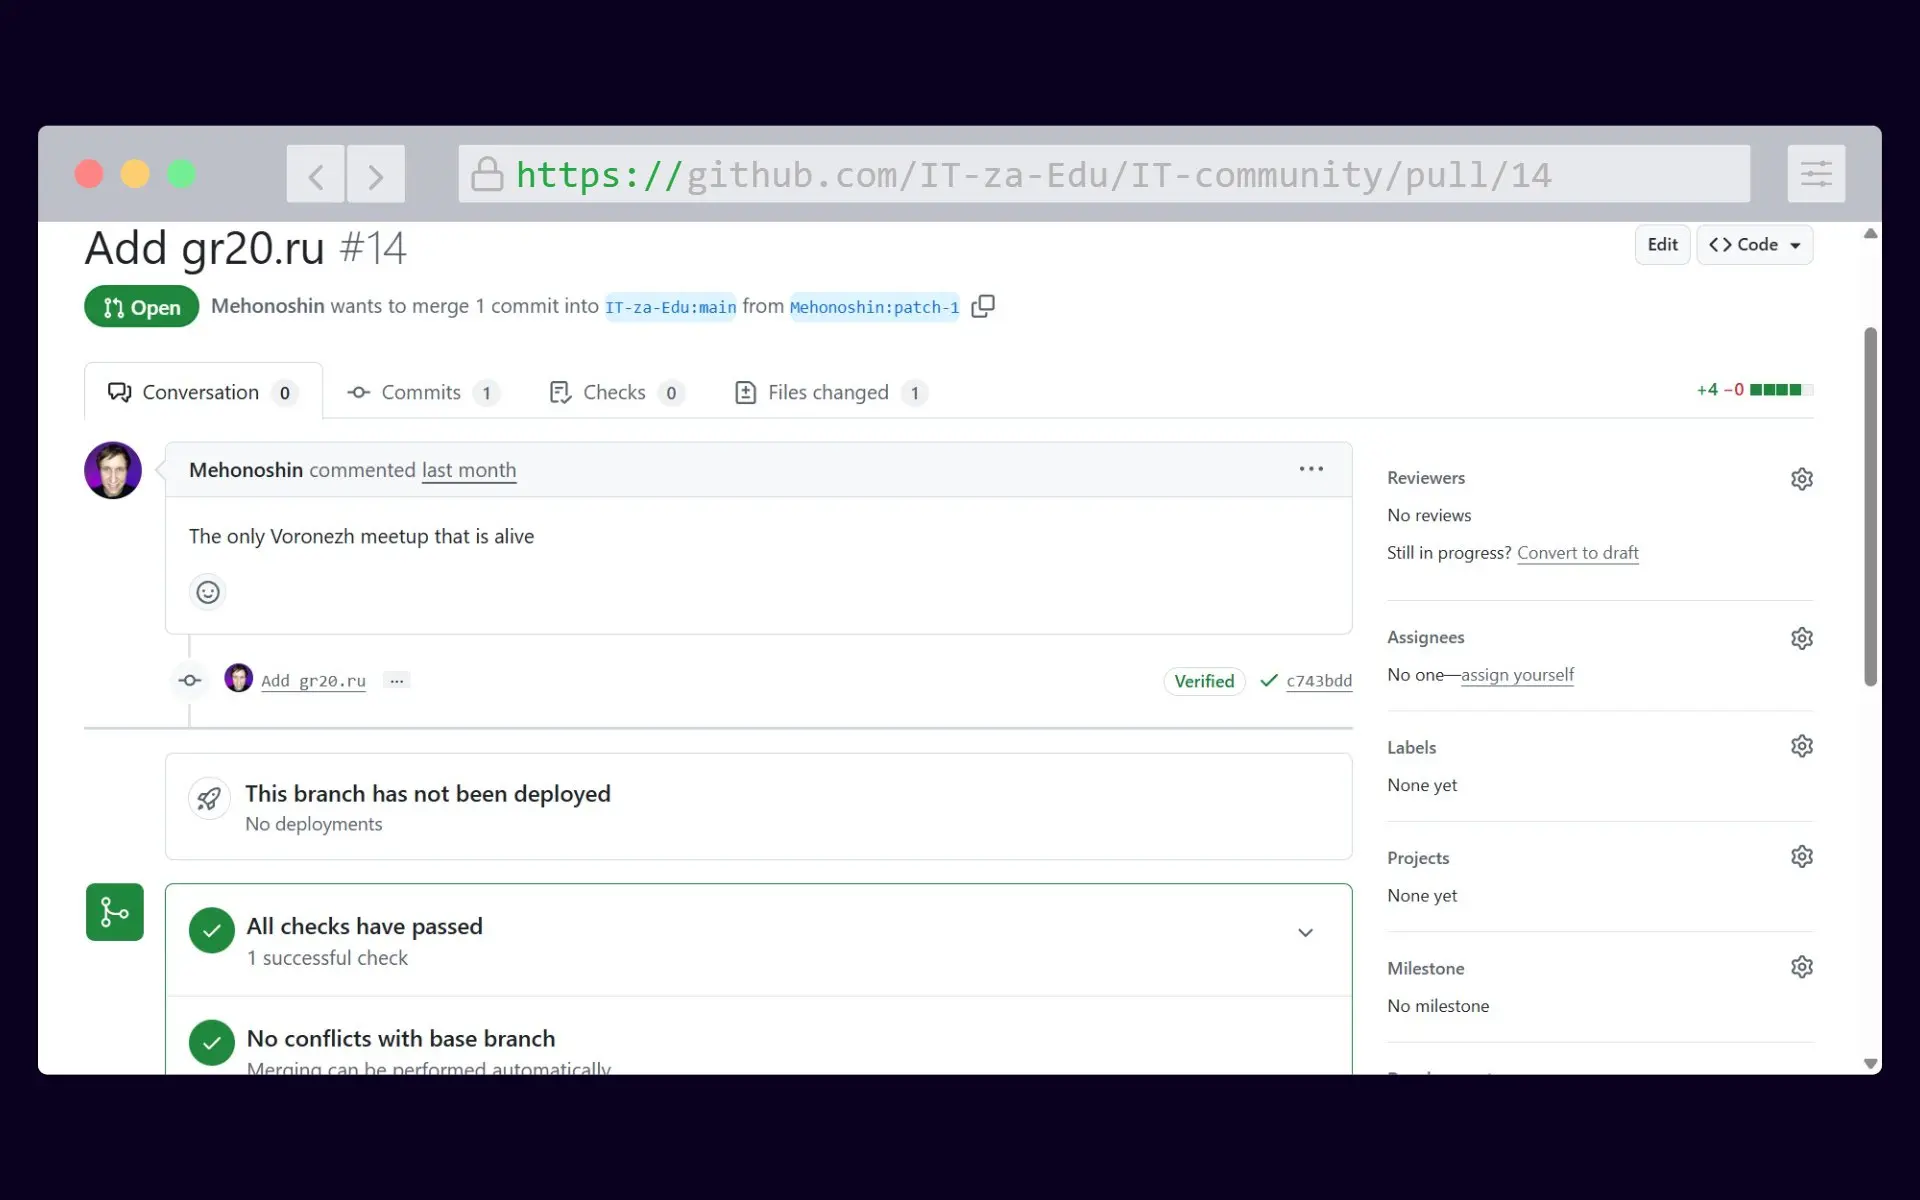This screenshot has width=1920, height=1200.
Task: Open the Projects gear settings
Action: click(x=1801, y=857)
